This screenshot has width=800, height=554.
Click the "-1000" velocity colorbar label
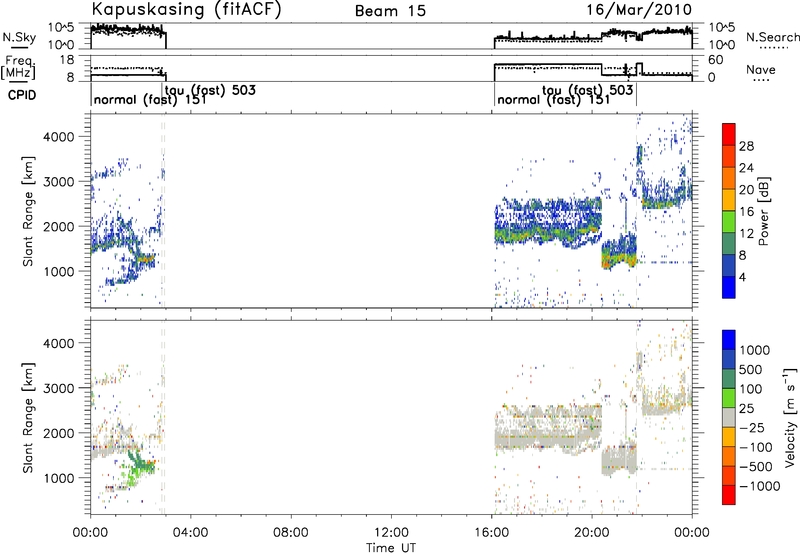coord(760,486)
